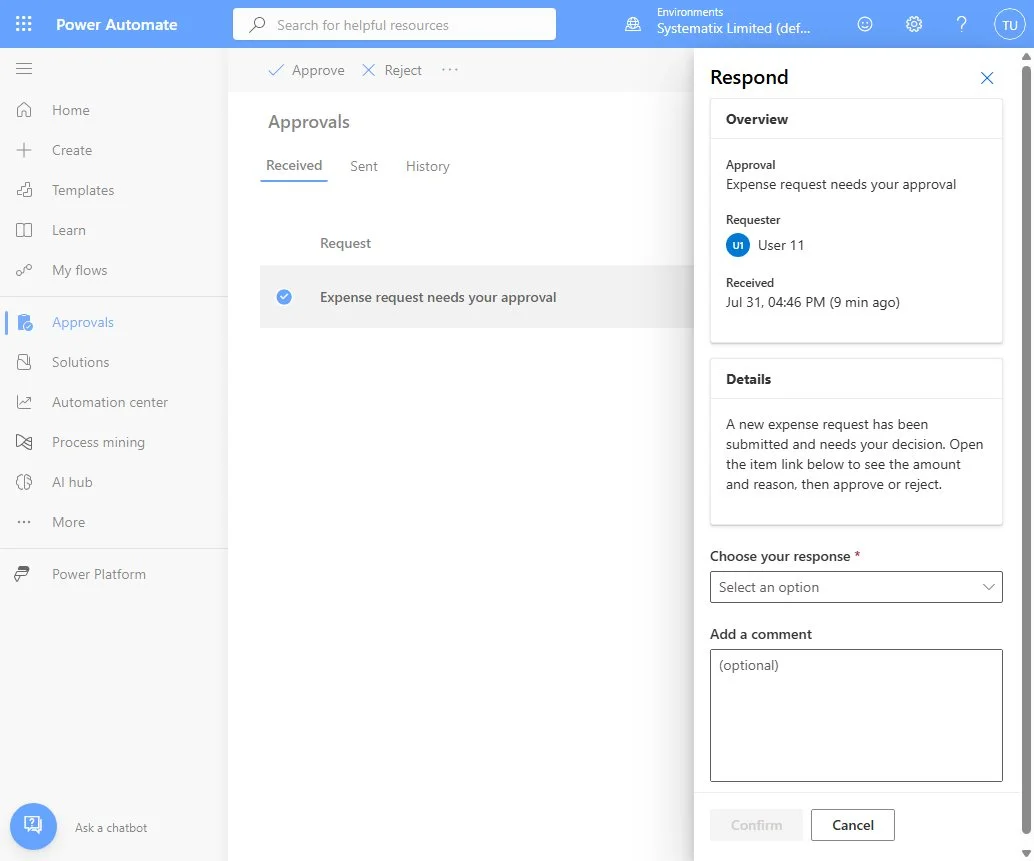Click the Process mining icon
1034x861 pixels.
(x=24, y=442)
